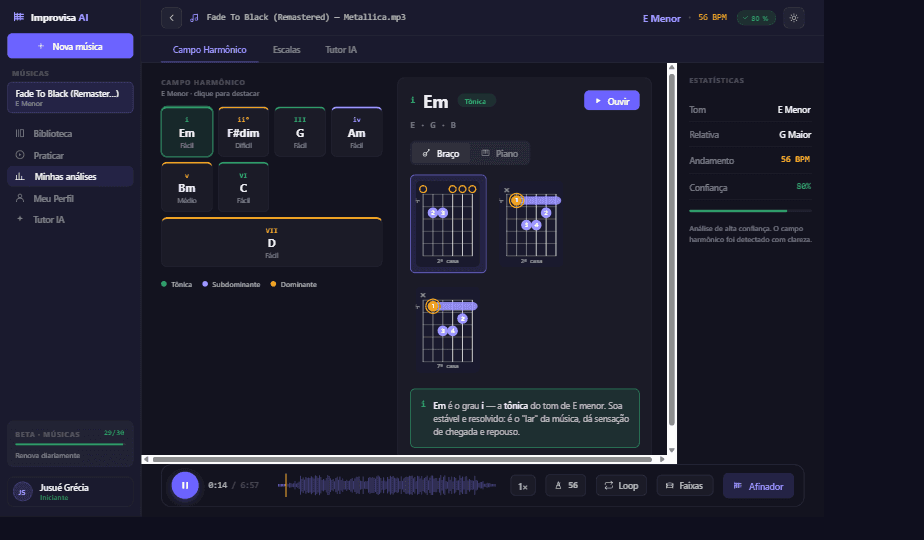The height and width of the screenshot is (540, 924).
Task: Select Minhas análises in the sidebar
Action: 70,176
